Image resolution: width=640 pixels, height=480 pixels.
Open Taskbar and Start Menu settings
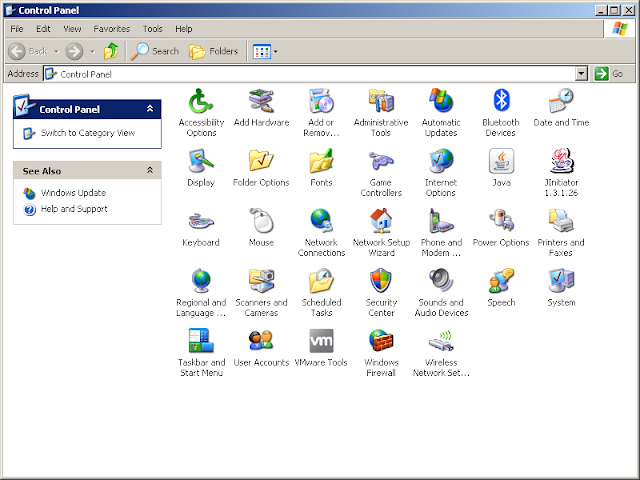201,352
